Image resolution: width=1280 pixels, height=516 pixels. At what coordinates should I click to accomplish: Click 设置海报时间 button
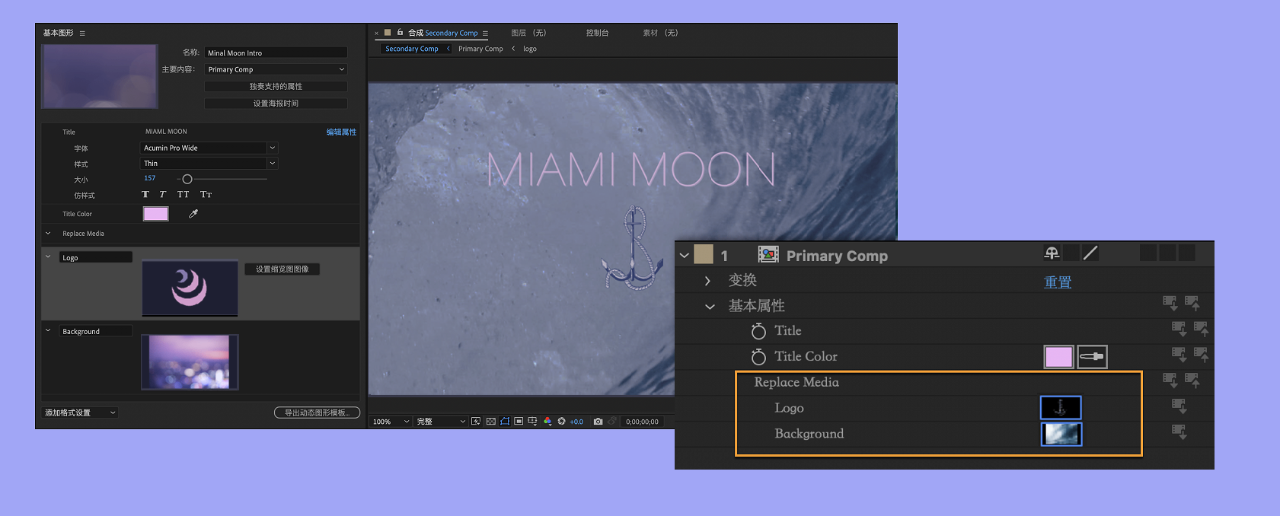point(275,103)
